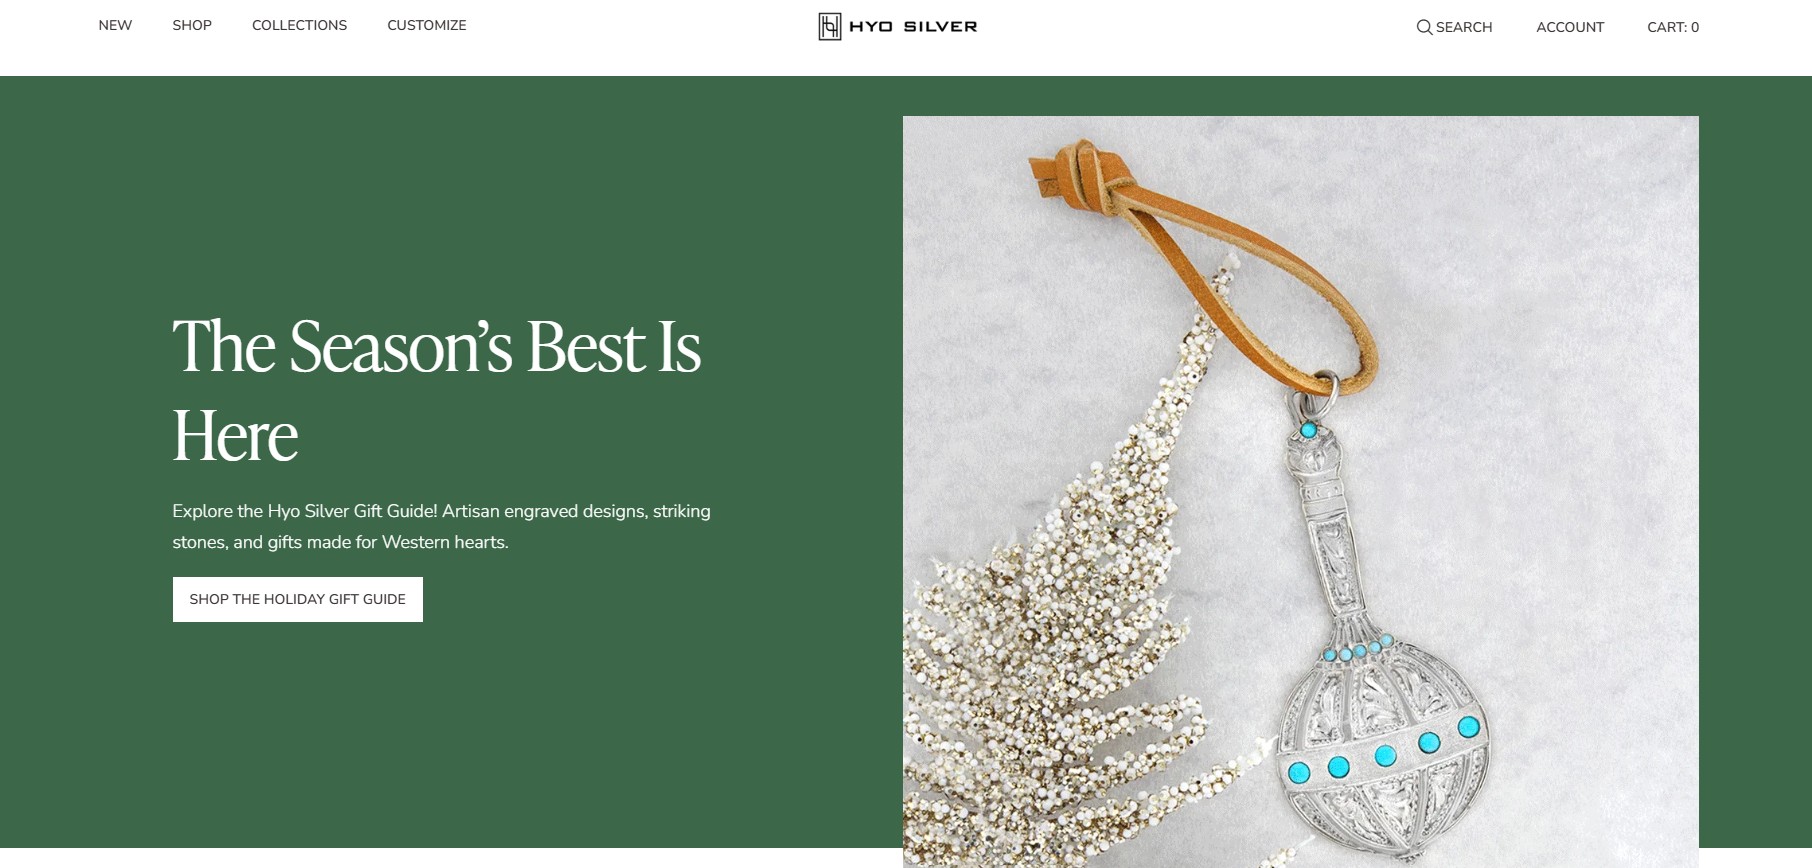Click the empty green banner area below the button
1812x868 pixels.
[450, 740]
